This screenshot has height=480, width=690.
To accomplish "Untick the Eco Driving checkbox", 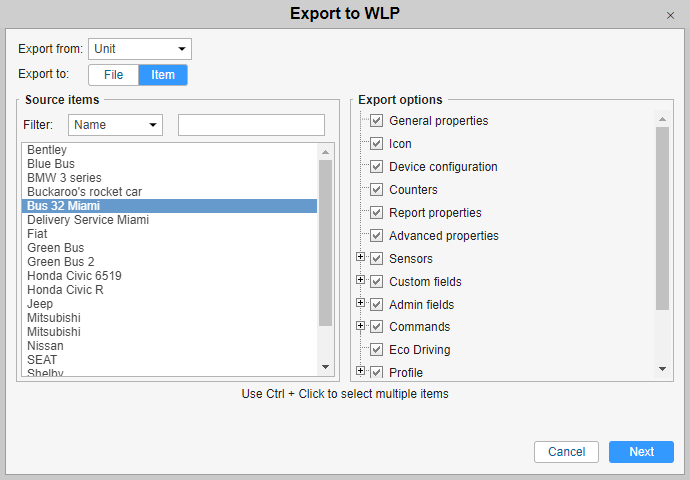I will pos(376,350).
